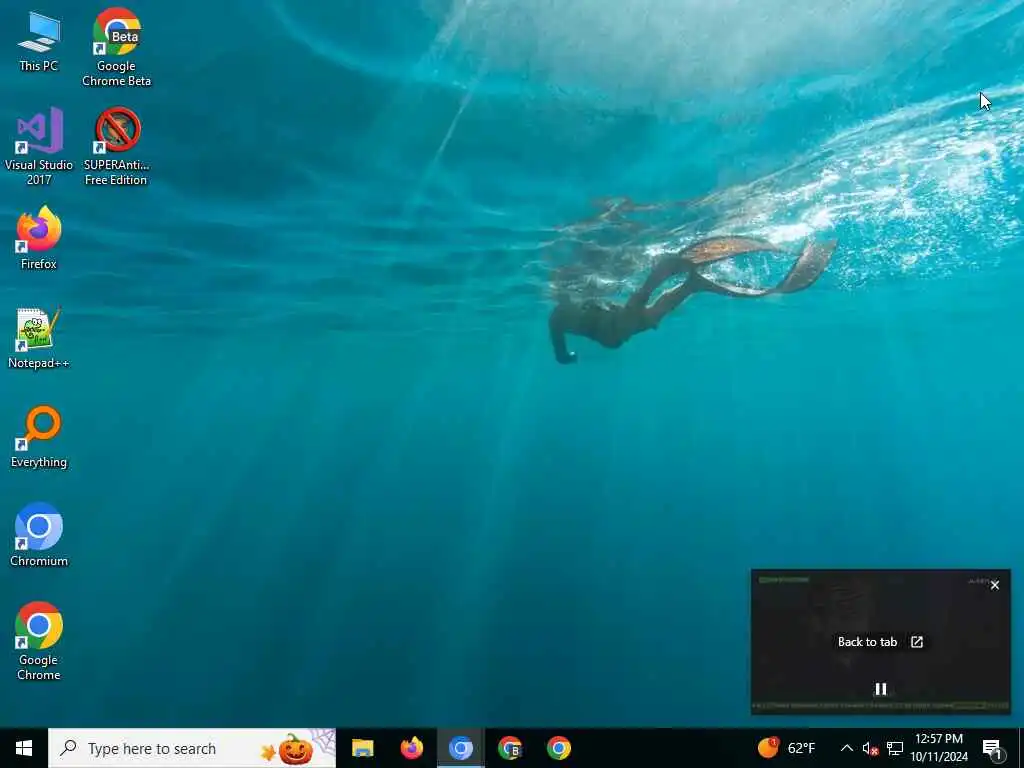Switch to the active Chromium taskbar window

coord(460,748)
